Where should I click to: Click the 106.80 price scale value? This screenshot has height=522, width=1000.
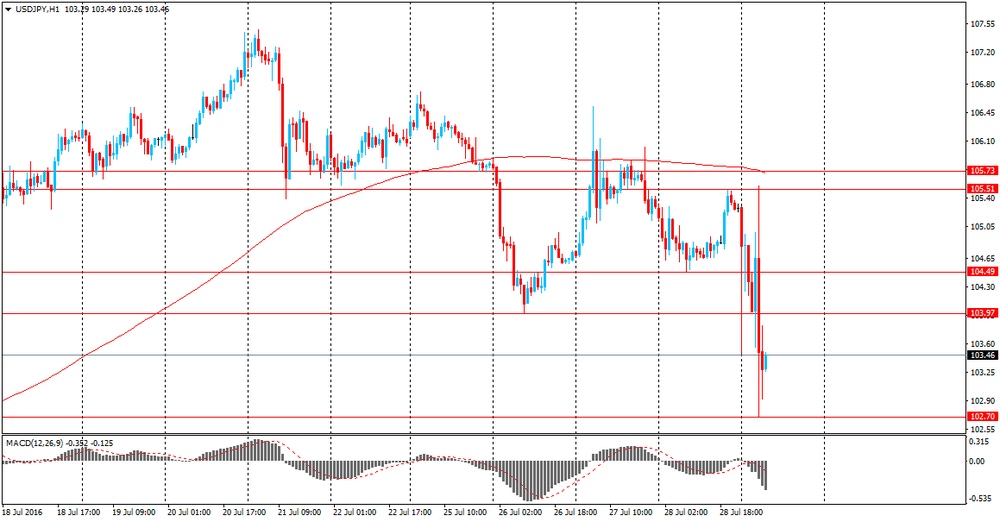coord(983,85)
